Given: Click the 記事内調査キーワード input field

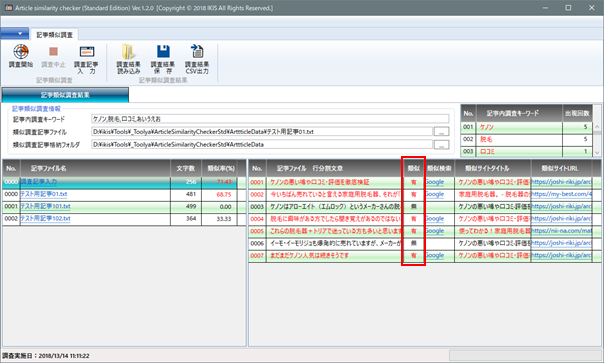Looking at the screenshot, I should pos(270,119).
